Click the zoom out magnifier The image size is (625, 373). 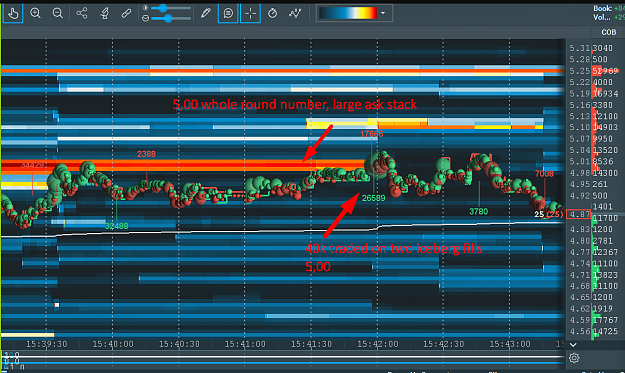click(58, 14)
